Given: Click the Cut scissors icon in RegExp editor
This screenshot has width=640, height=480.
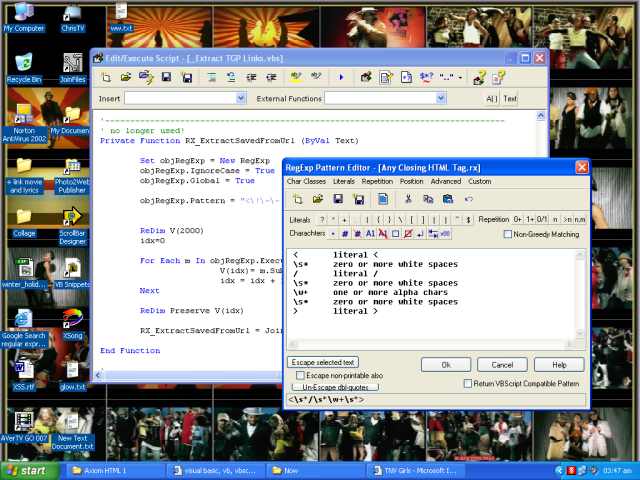Looking at the screenshot, I should click(x=408, y=199).
